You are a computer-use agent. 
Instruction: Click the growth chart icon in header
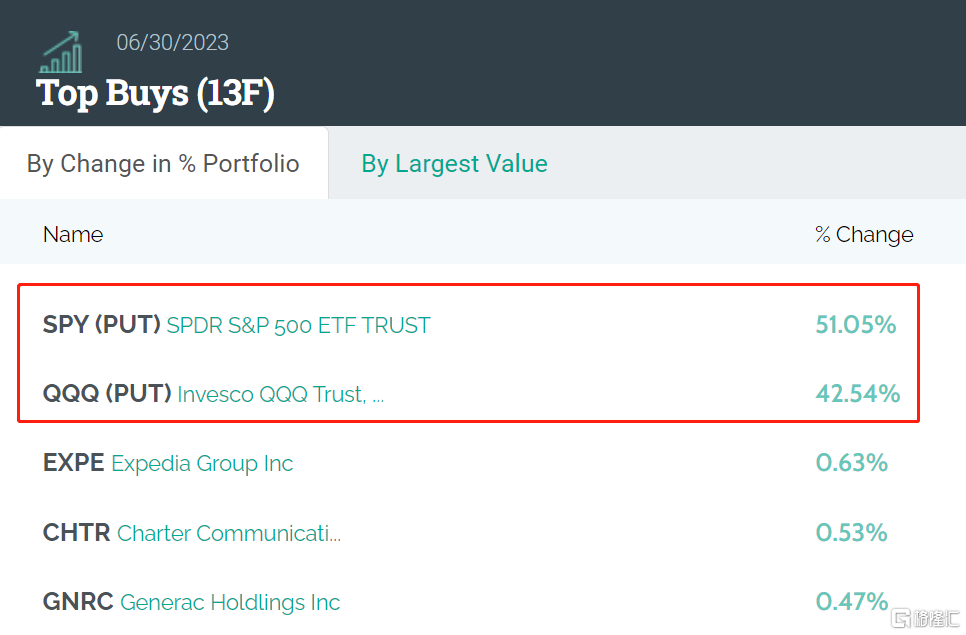(x=61, y=53)
